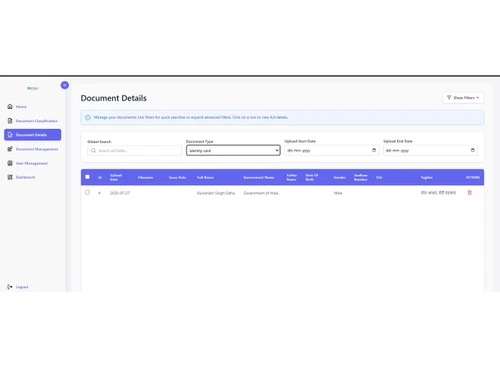Click the Document Classification icon
This screenshot has height=375, width=500.
click(x=10, y=121)
